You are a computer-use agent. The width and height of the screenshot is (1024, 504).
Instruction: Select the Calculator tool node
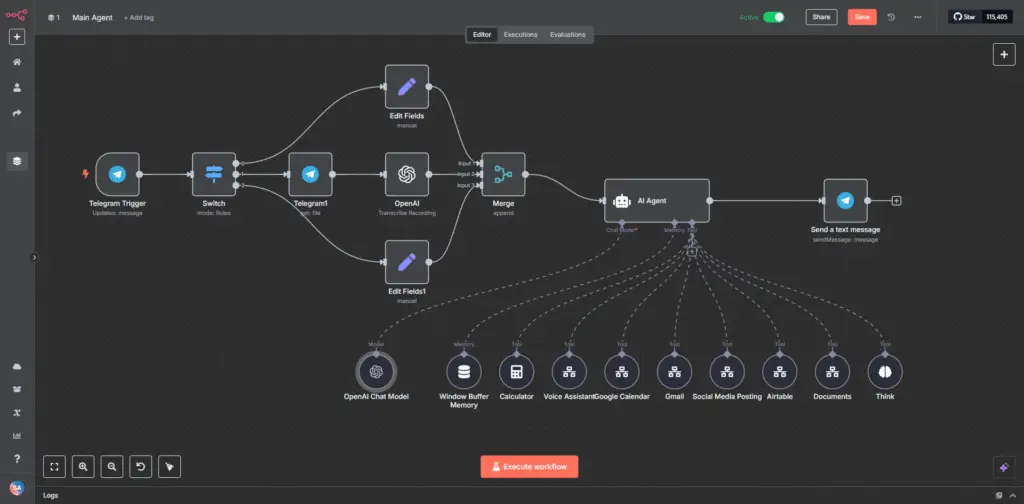coord(517,372)
